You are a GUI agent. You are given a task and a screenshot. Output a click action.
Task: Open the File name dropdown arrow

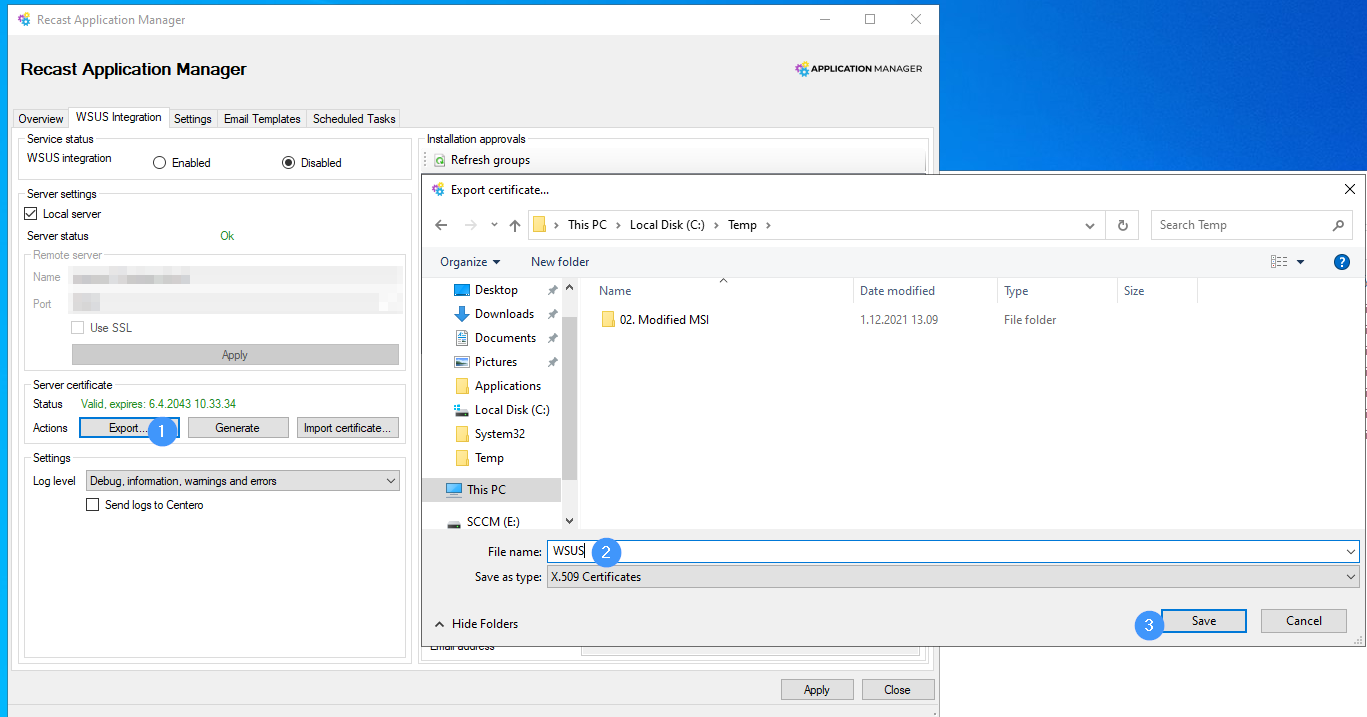(1351, 551)
